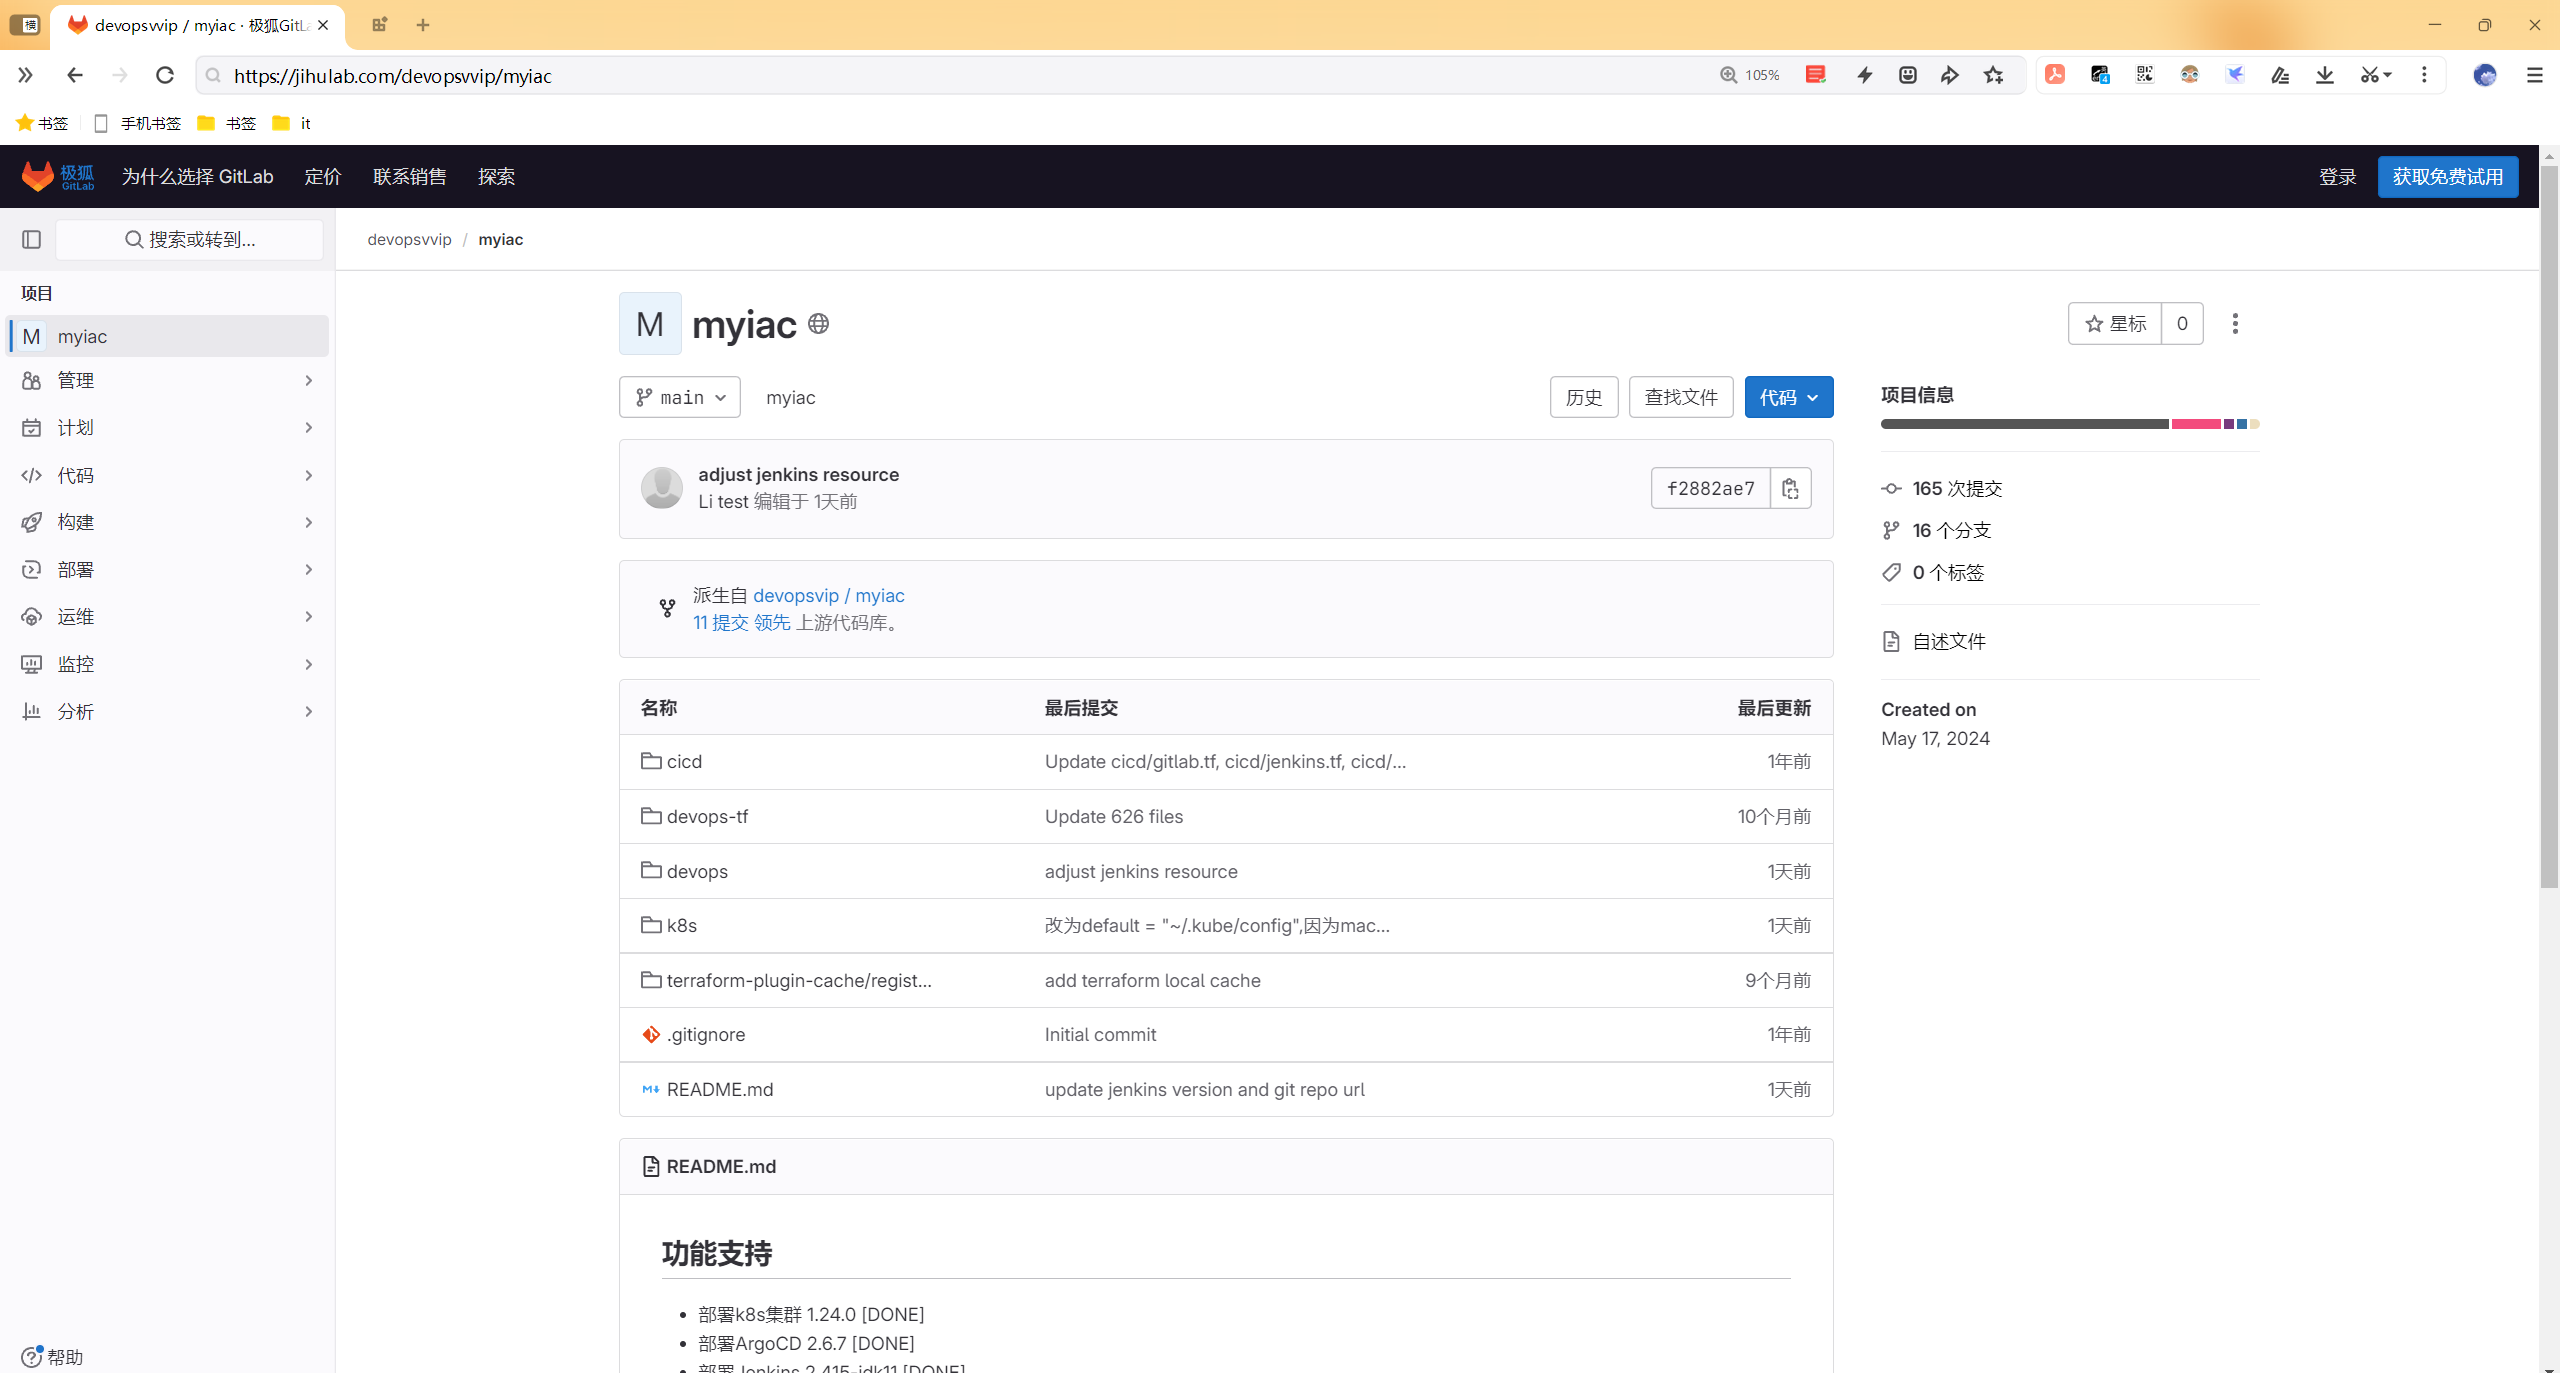
Task: Star the project with 星标 button
Action: pyautogui.click(x=2115, y=323)
